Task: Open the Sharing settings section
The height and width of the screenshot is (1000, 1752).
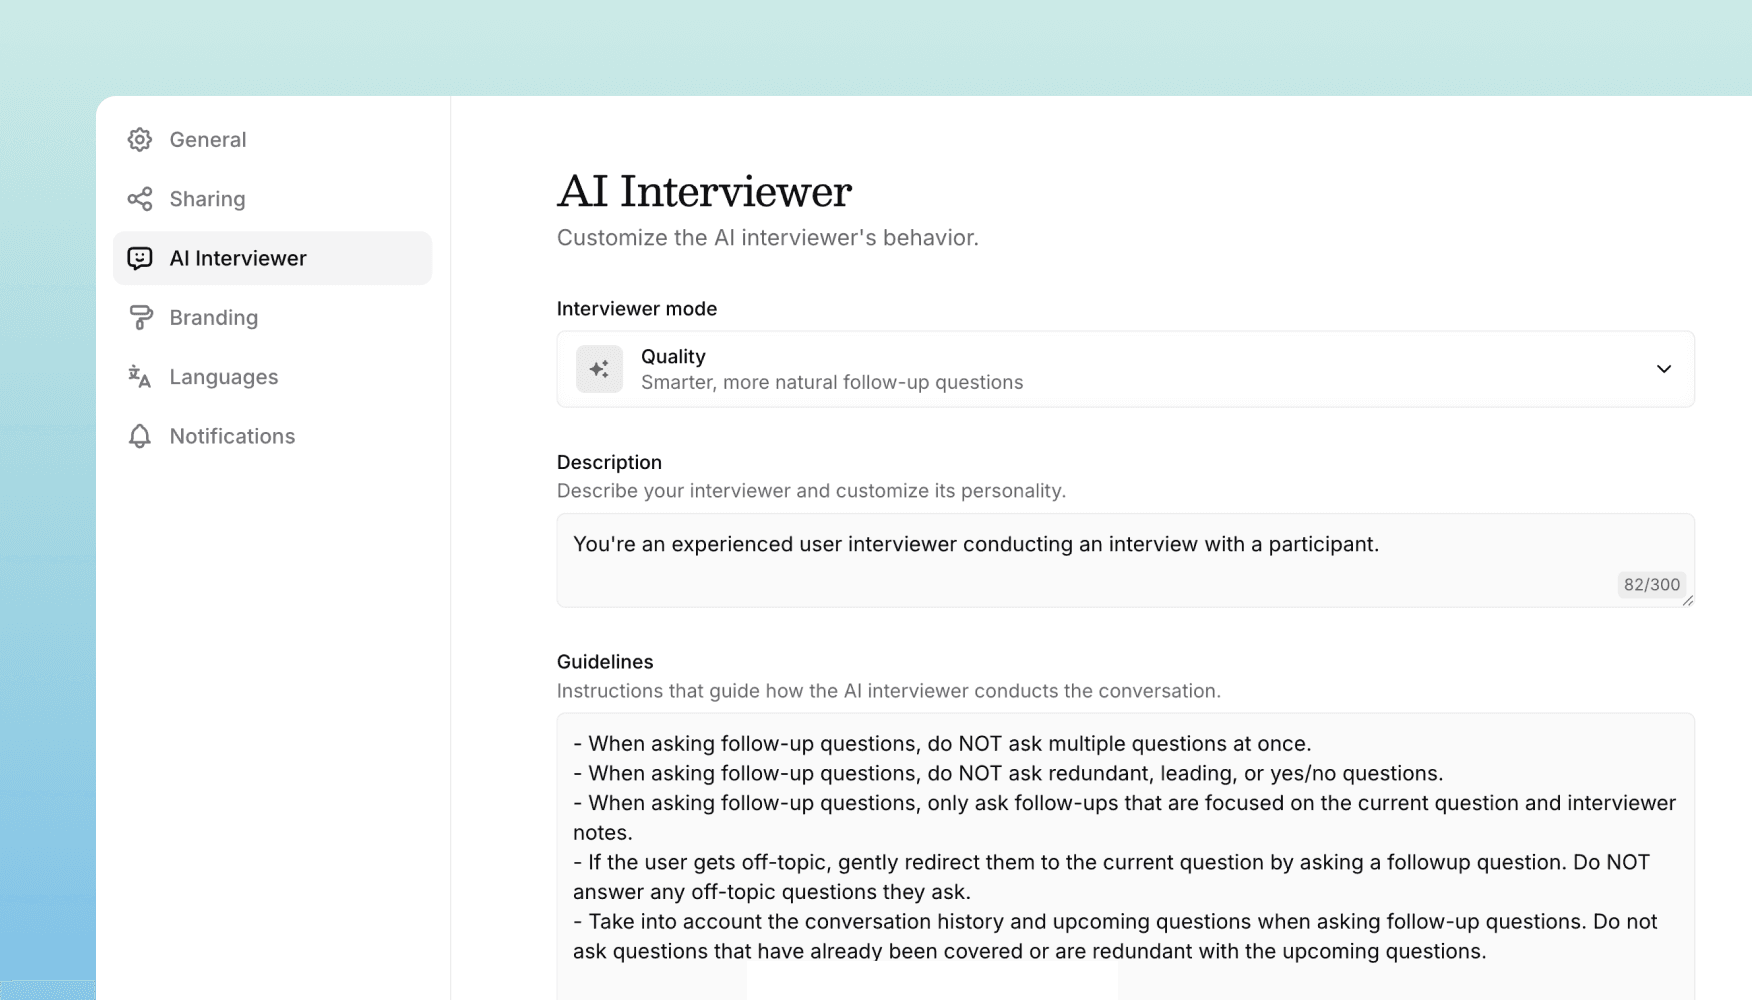Action: click(207, 198)
